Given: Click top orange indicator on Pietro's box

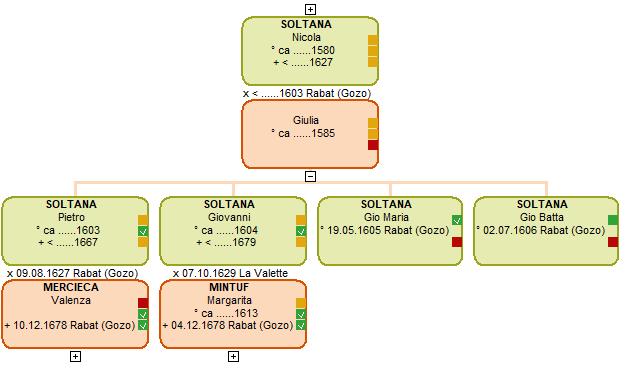Looking at the screenshot, I should click(143, 220).
